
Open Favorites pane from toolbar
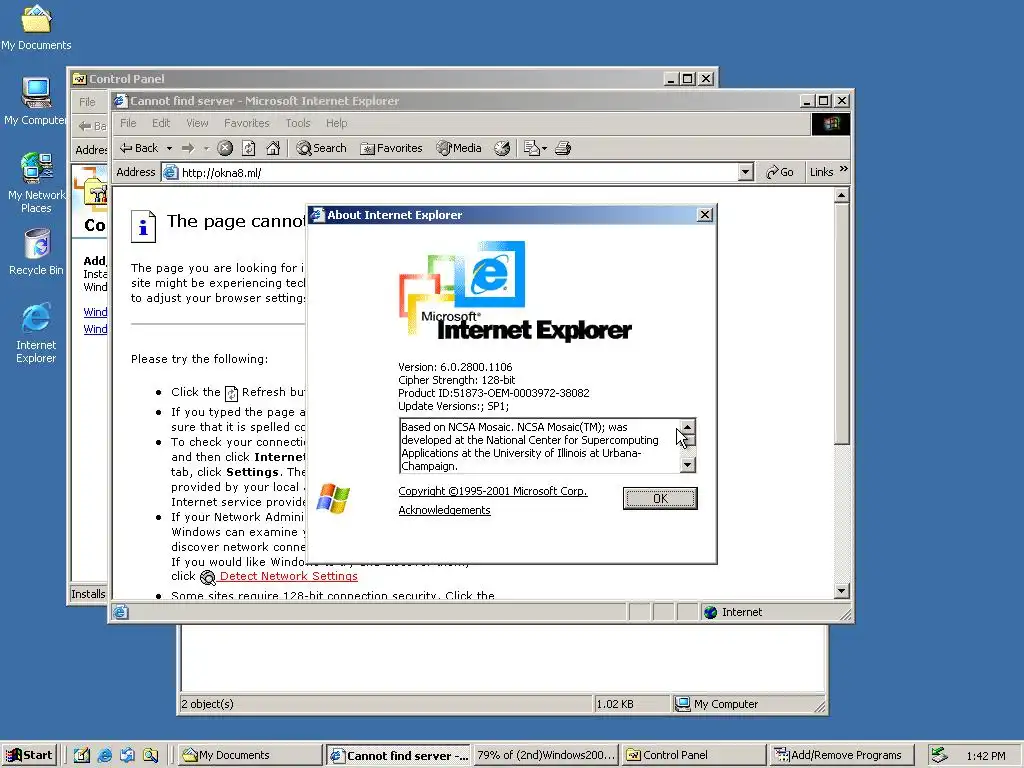391,148
